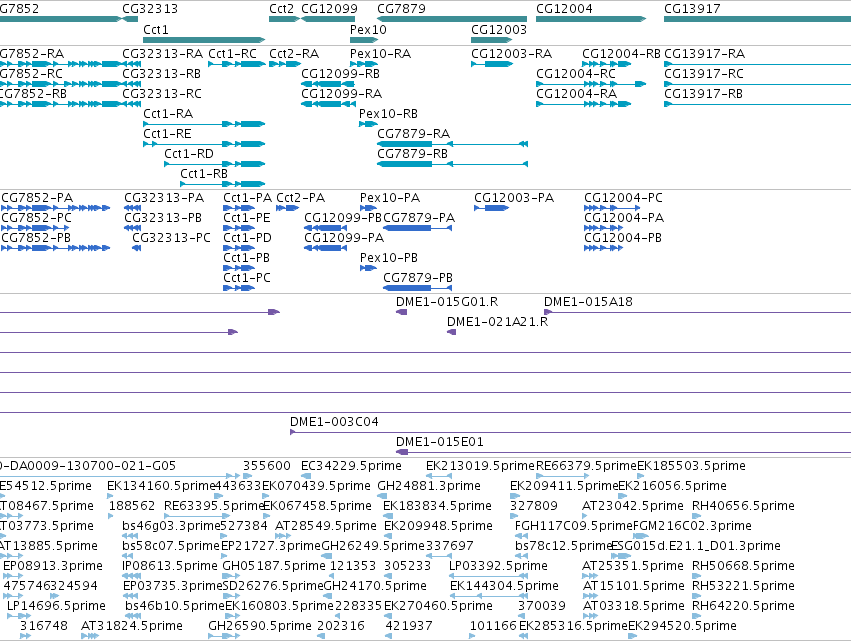Select transcript Cct2-RA
Viewport: 851px width, 641px height.
coord(285,64)
